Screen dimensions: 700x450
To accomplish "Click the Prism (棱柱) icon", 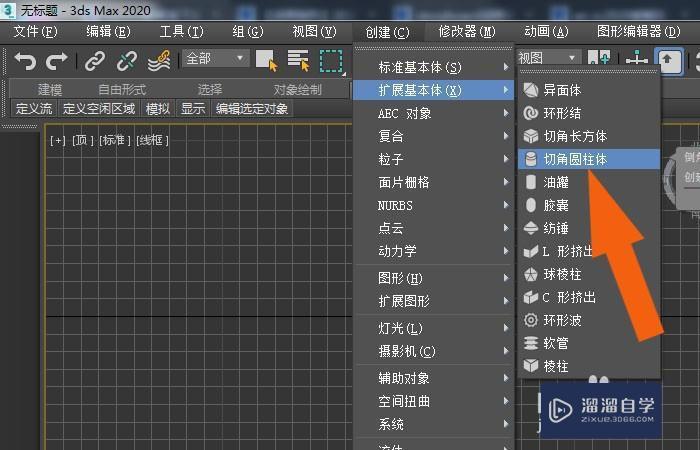I will pos(530,366).
